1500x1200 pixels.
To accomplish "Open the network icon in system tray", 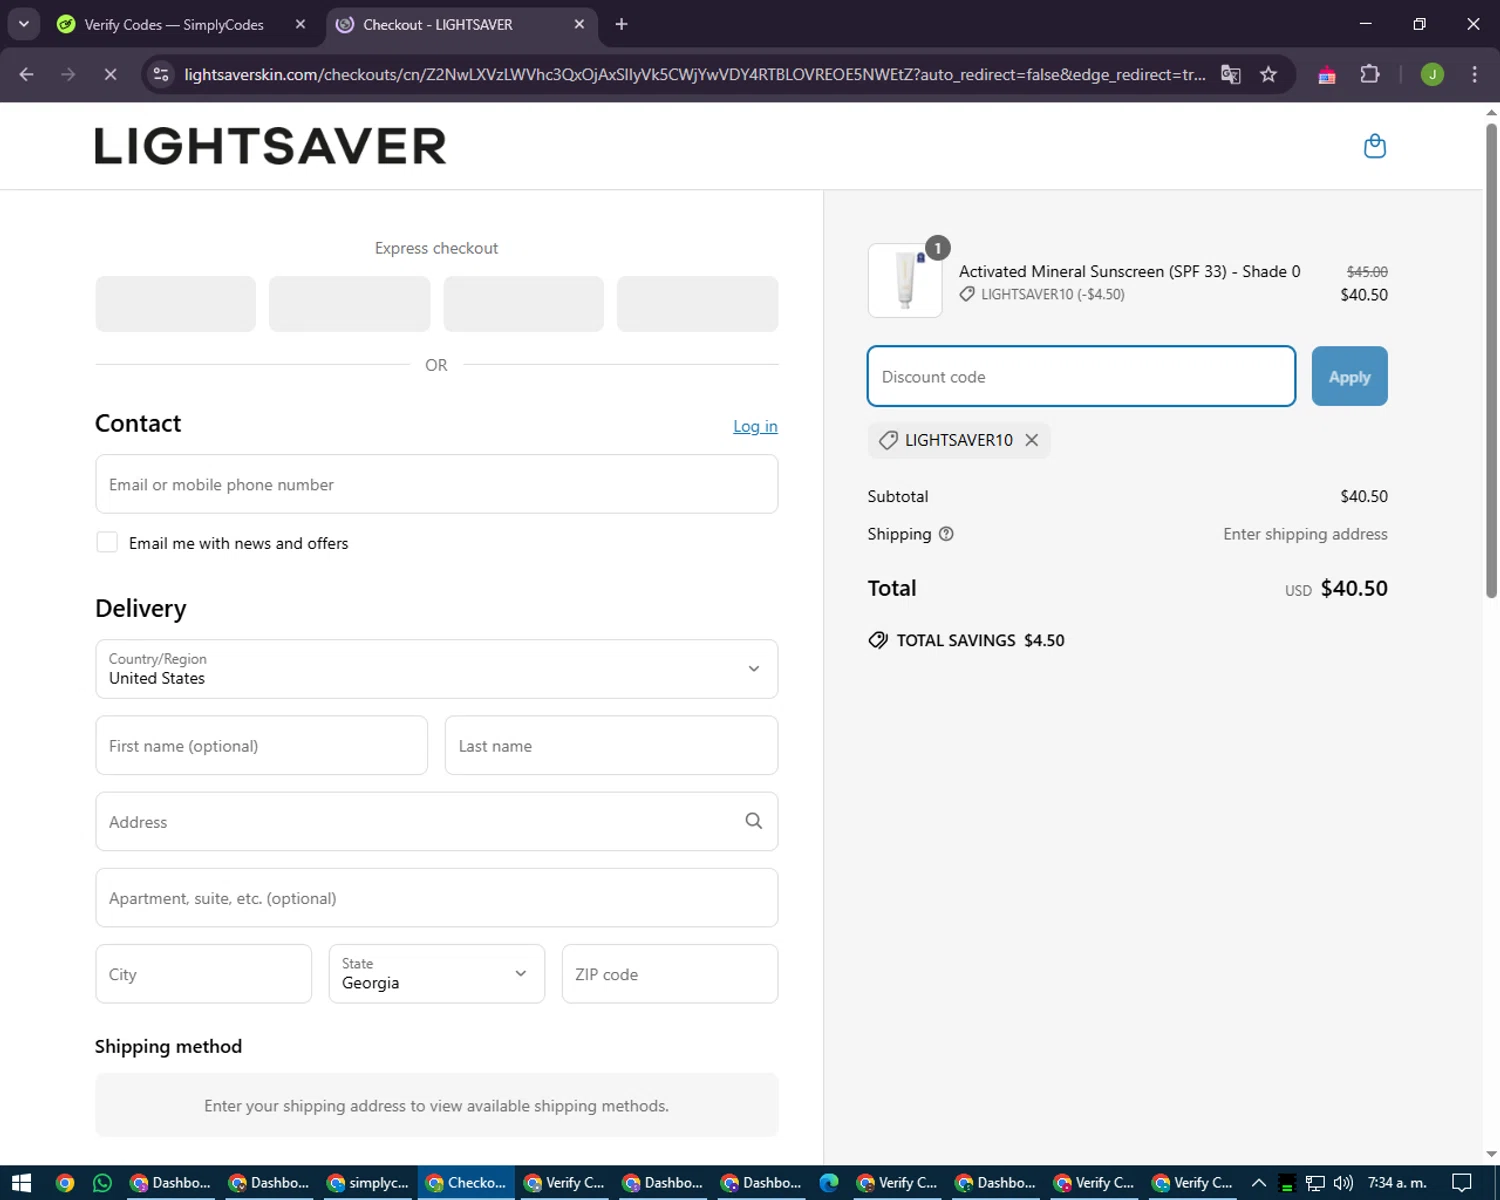I will (1315, 1183).
